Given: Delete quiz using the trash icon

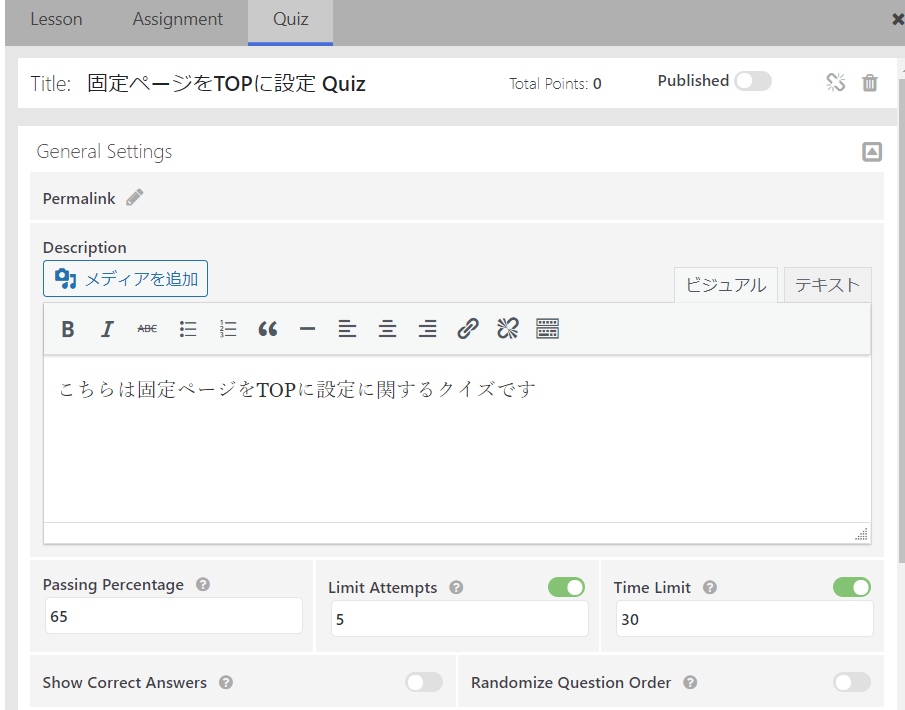Looking at the screenshot, I should pos(870,83).
